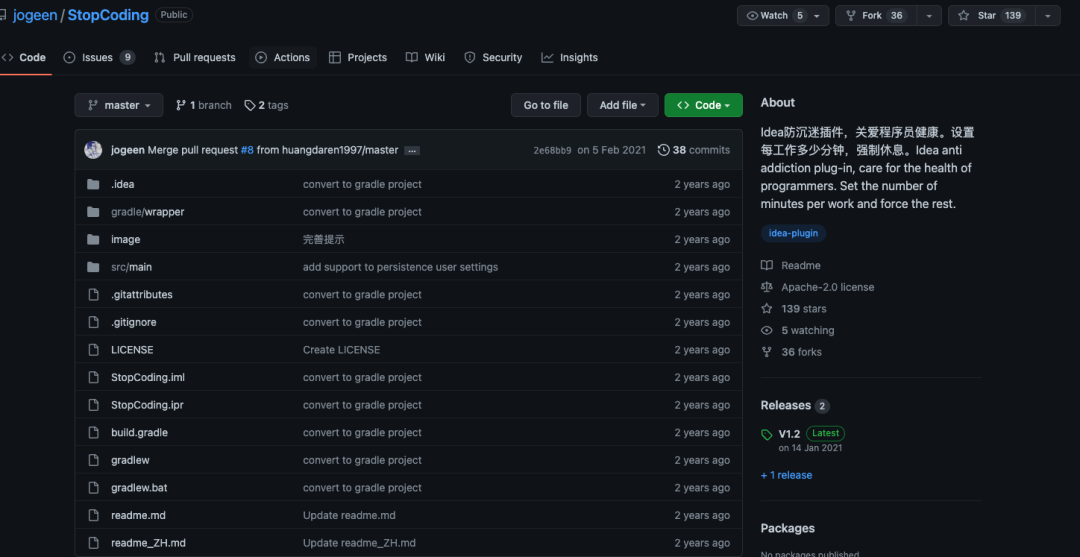Open the 2 tags link
Image resolution: width=1080 pixels, height=557 pixels.
(x=267, y=105)
